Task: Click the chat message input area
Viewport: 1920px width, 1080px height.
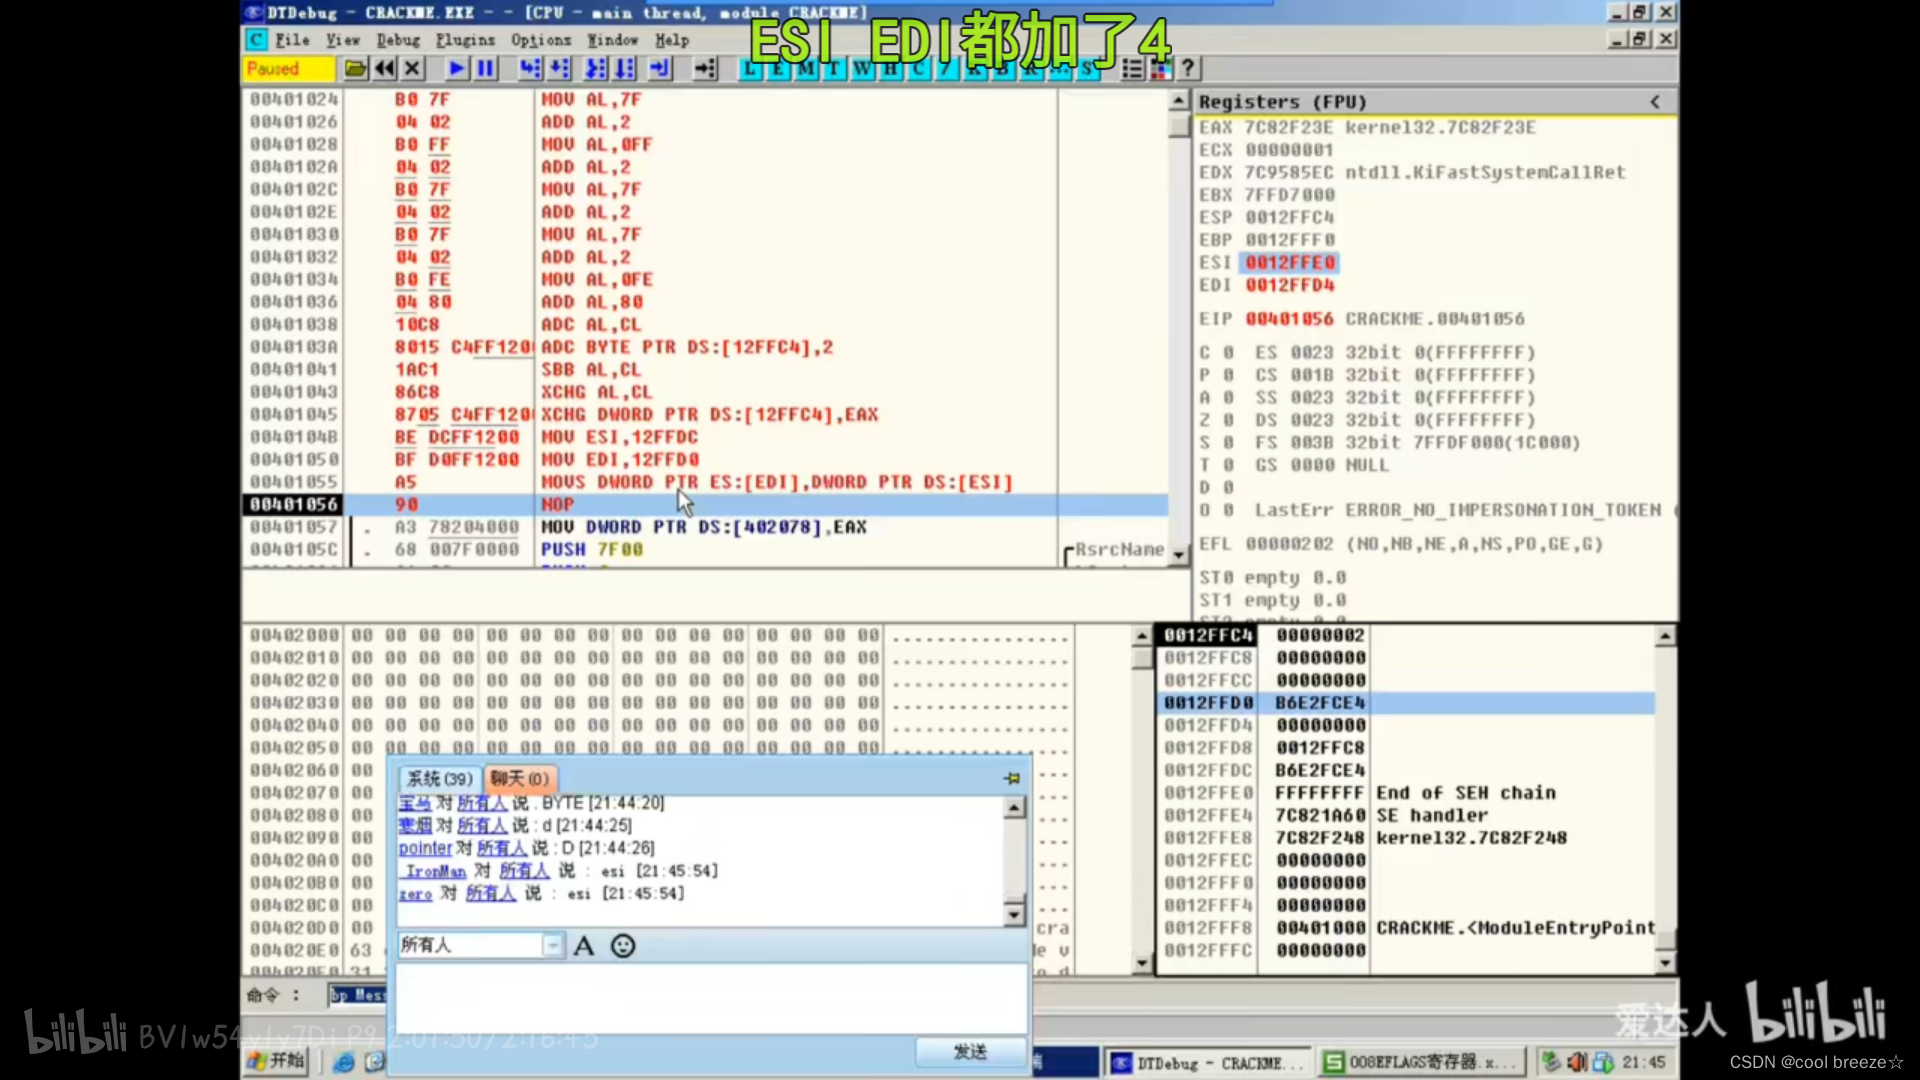Action: point(712,998)
